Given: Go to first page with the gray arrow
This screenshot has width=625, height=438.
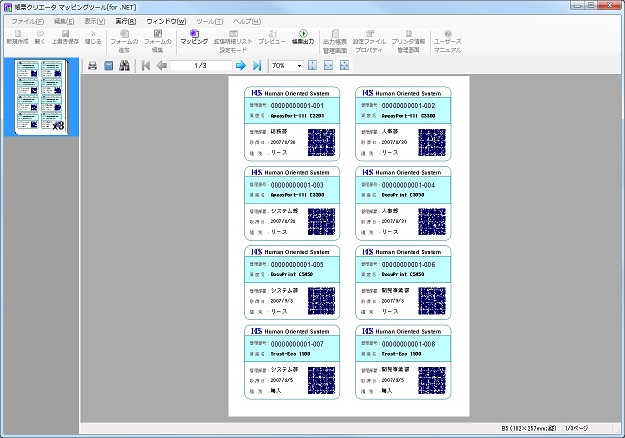Looking at the screenshot, I should click(146, 66).
